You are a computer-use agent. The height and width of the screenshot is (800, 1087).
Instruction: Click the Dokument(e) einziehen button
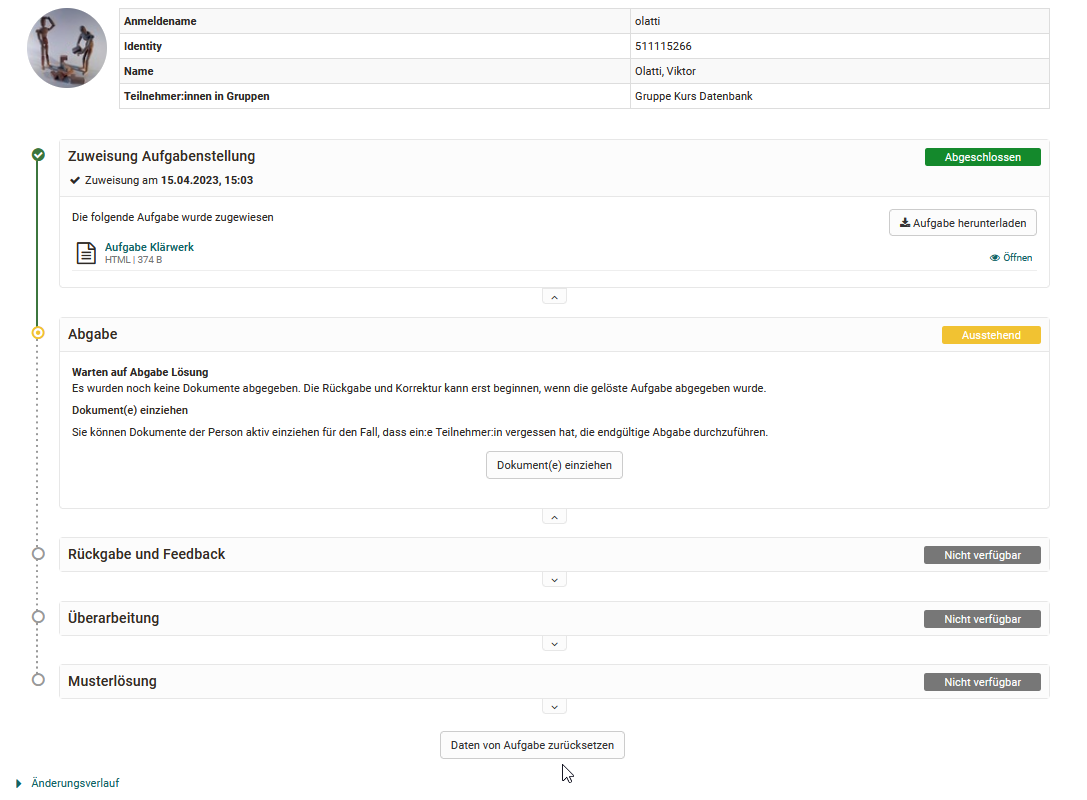(554, 465)
